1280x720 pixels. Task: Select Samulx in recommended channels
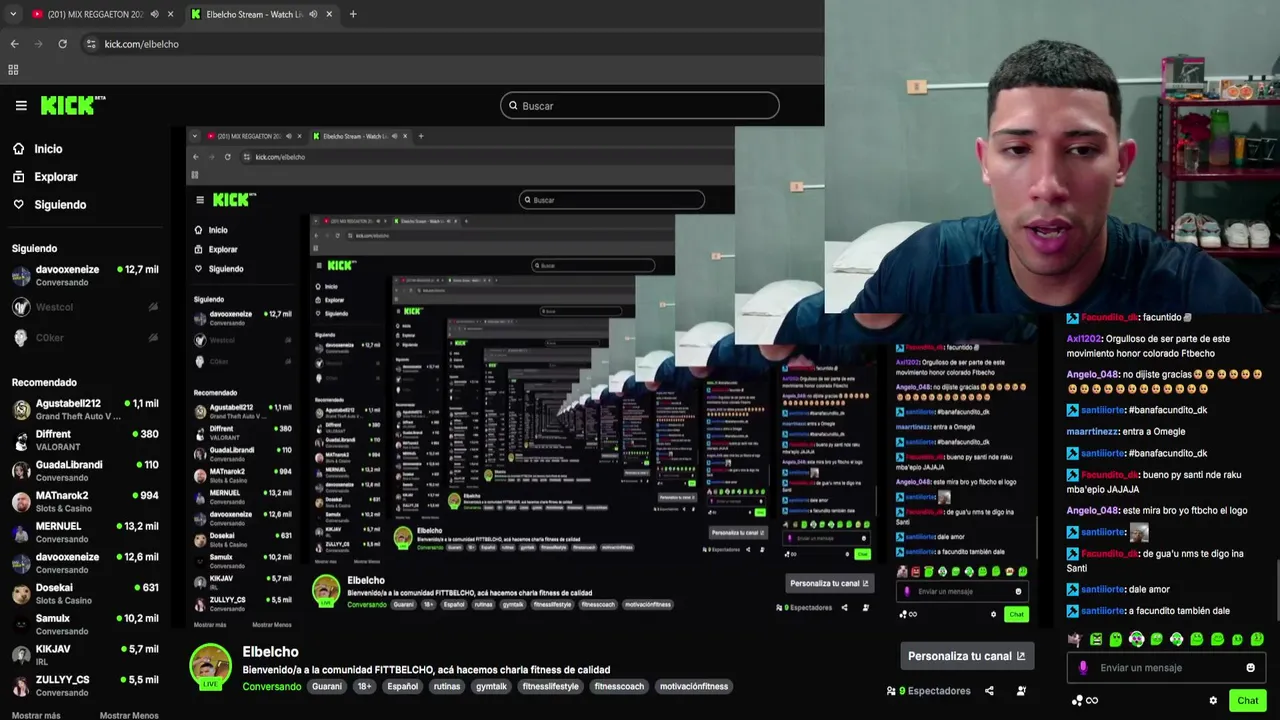click(x=85, y=624)
